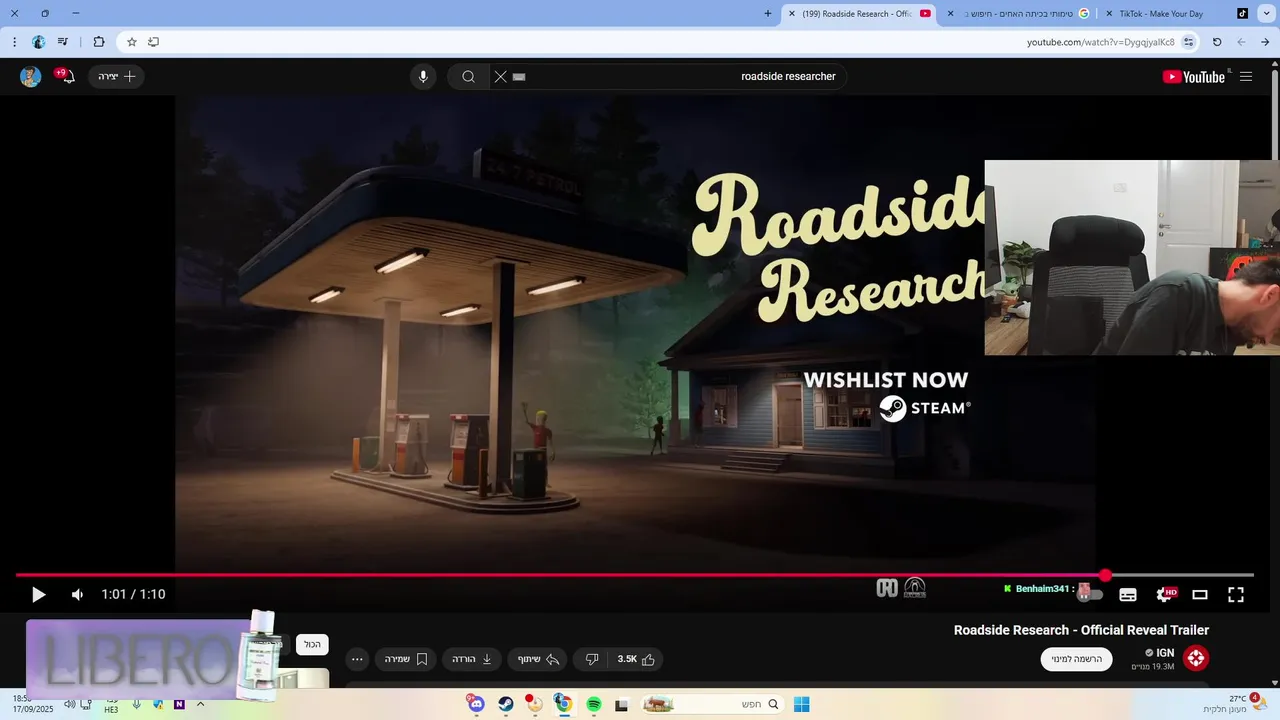This screenshot has width=1280, height=720.
Task: Open Discord from the taskbar
Action: (x=476, y=704)
